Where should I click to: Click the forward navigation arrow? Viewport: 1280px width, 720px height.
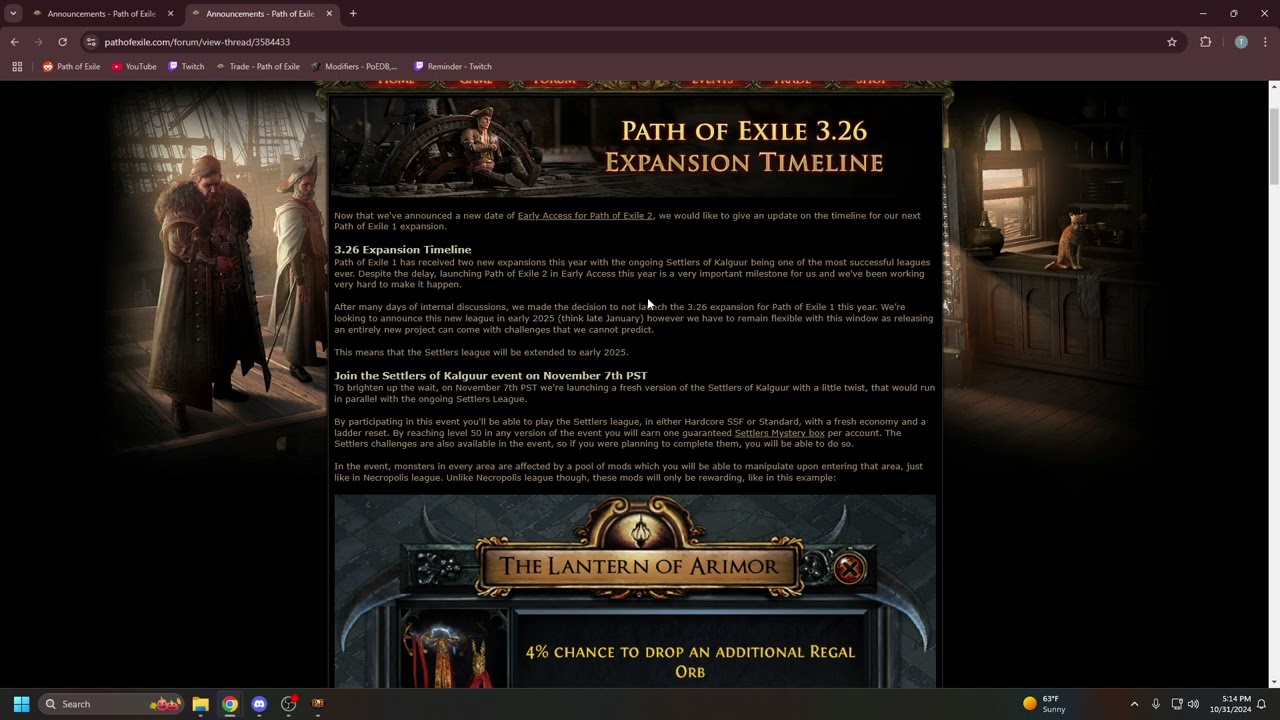pos(38,42)
